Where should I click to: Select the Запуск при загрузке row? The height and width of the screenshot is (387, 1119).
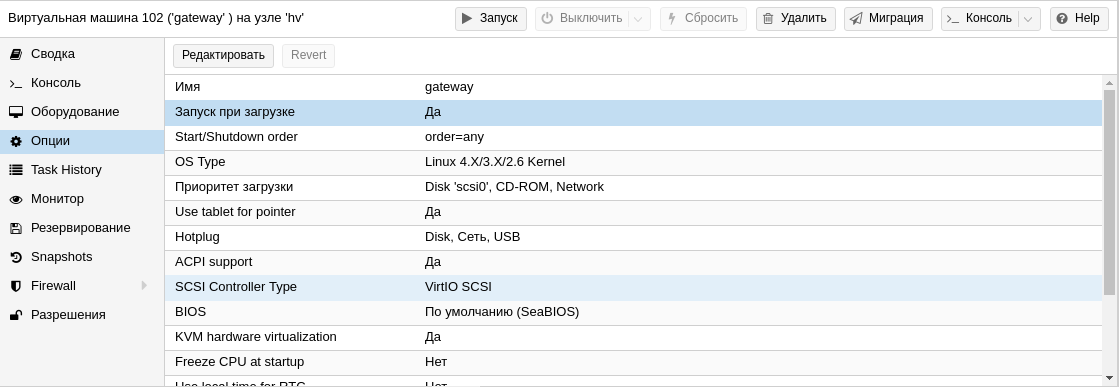tap(634, 113)
